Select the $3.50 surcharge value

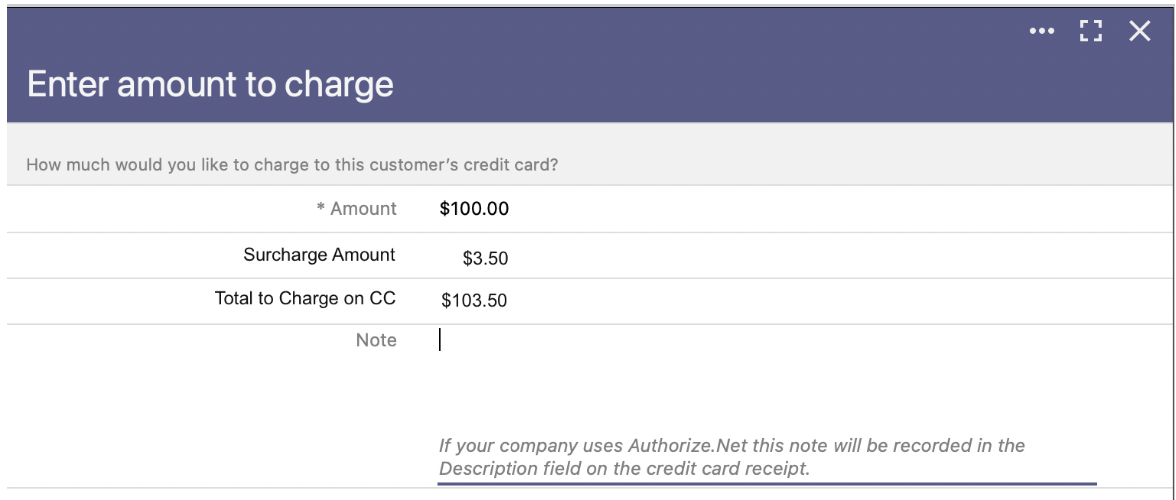(x=485, y=259)
